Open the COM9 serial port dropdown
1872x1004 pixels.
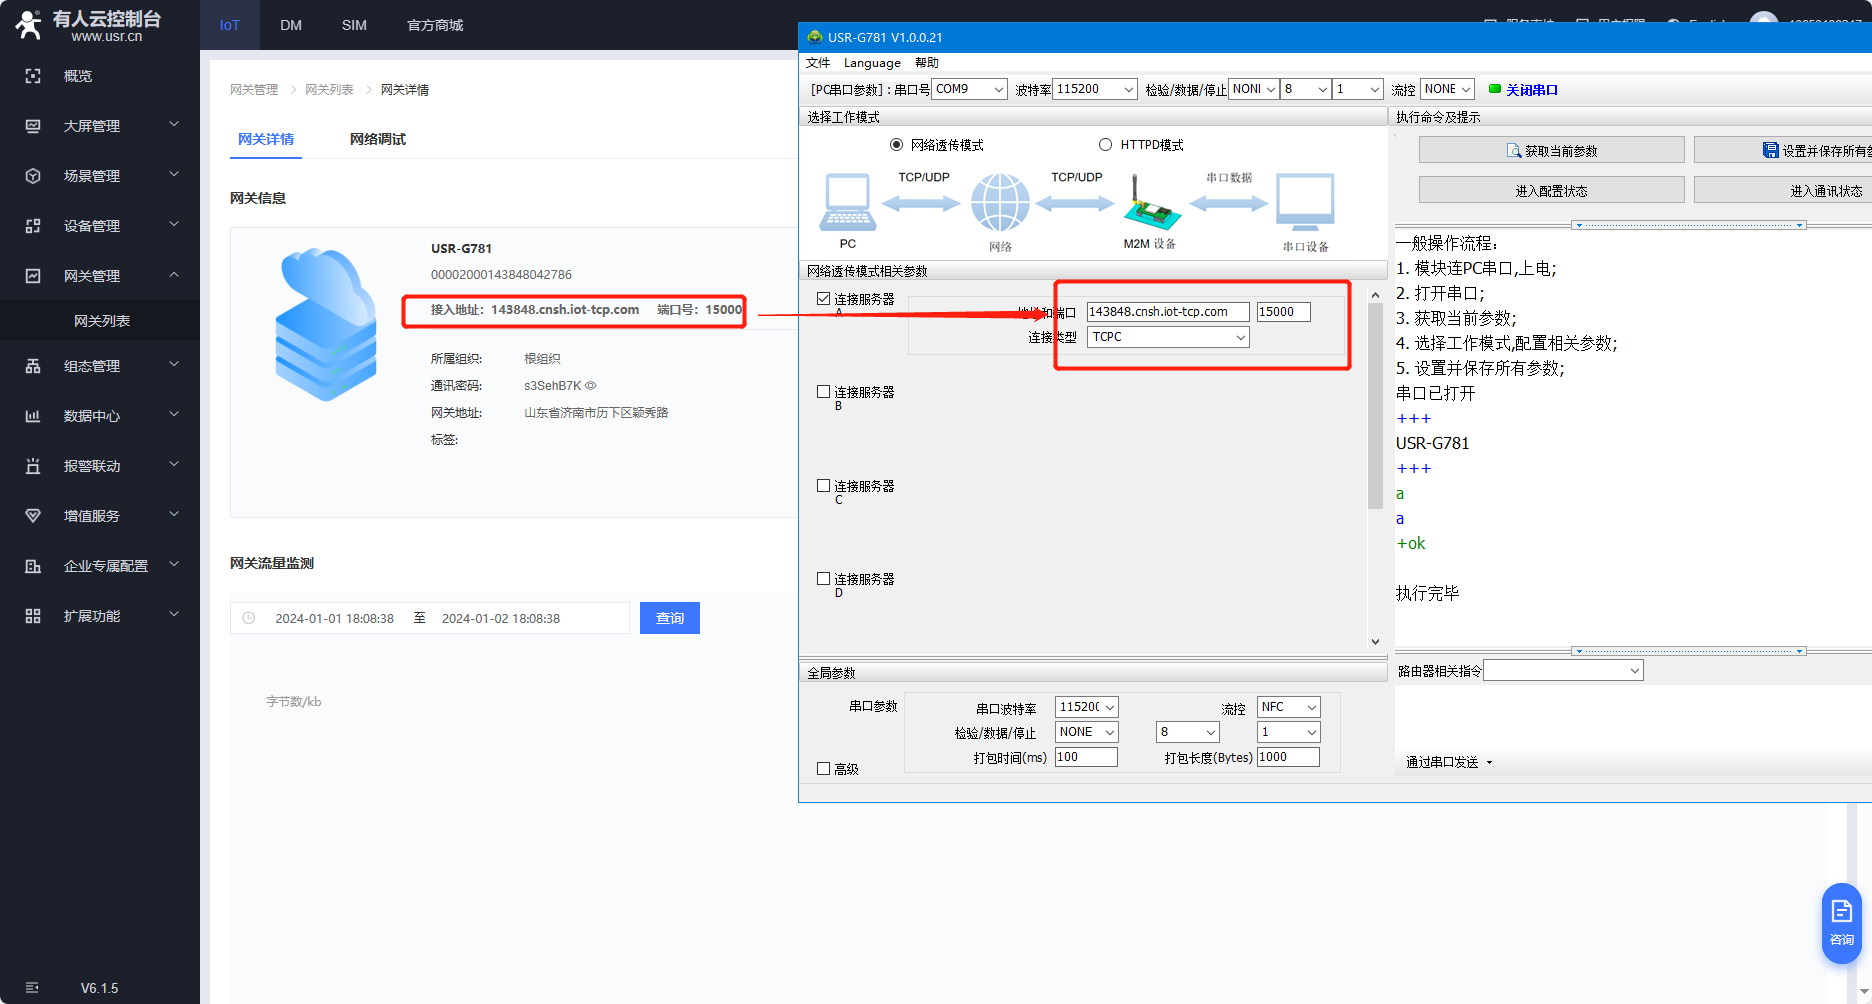(969, 89)
